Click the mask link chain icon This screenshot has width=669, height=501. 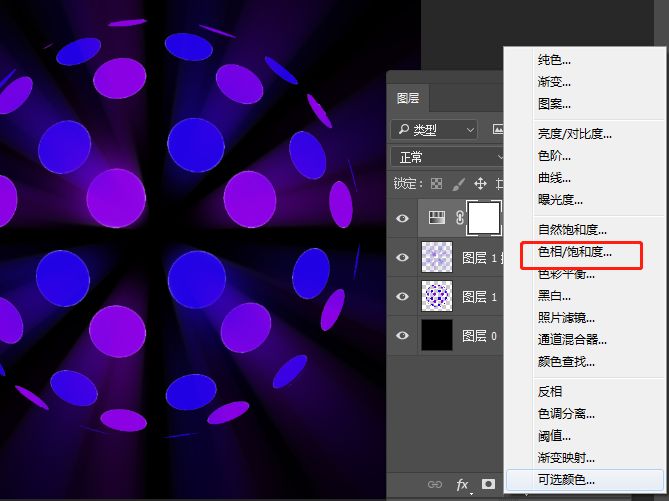point(460,218)
